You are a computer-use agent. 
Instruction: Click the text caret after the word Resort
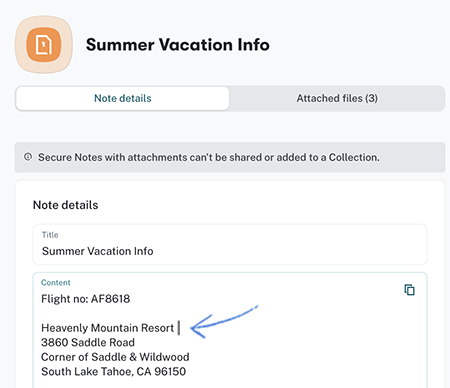tap(179, 328)
